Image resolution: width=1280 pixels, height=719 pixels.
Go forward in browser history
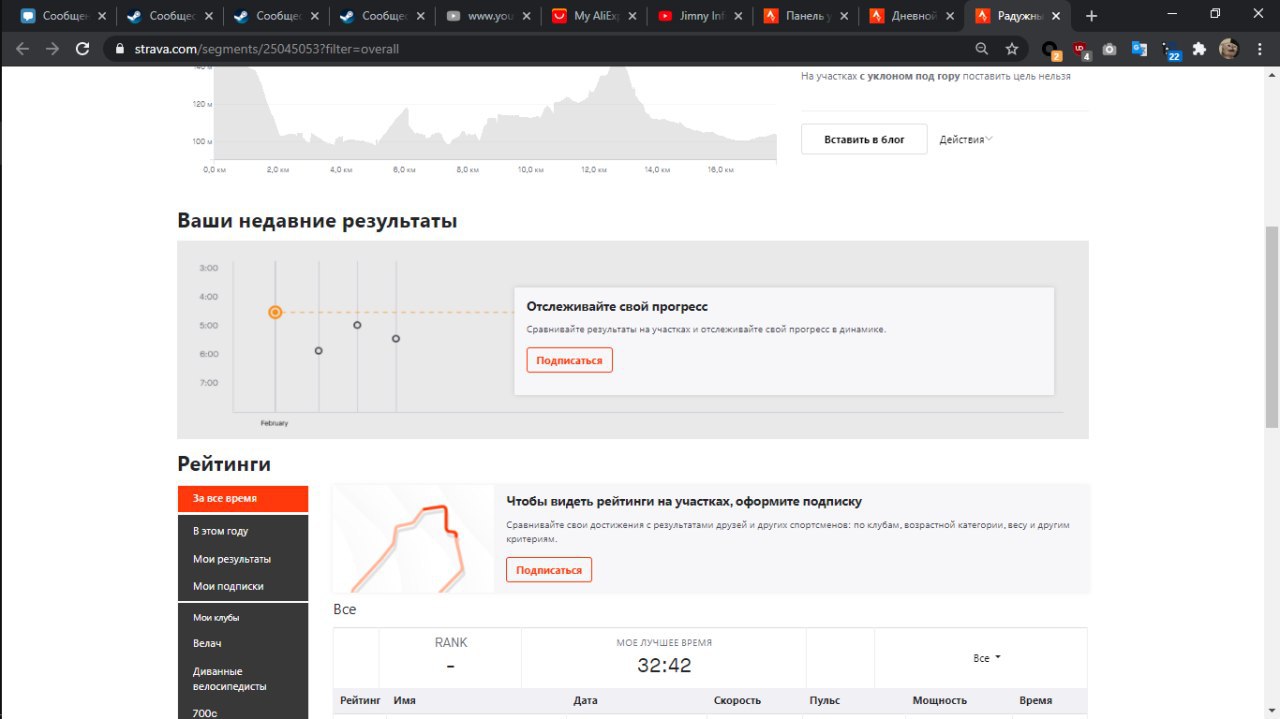pyautogui.click(x=53, y=48)
